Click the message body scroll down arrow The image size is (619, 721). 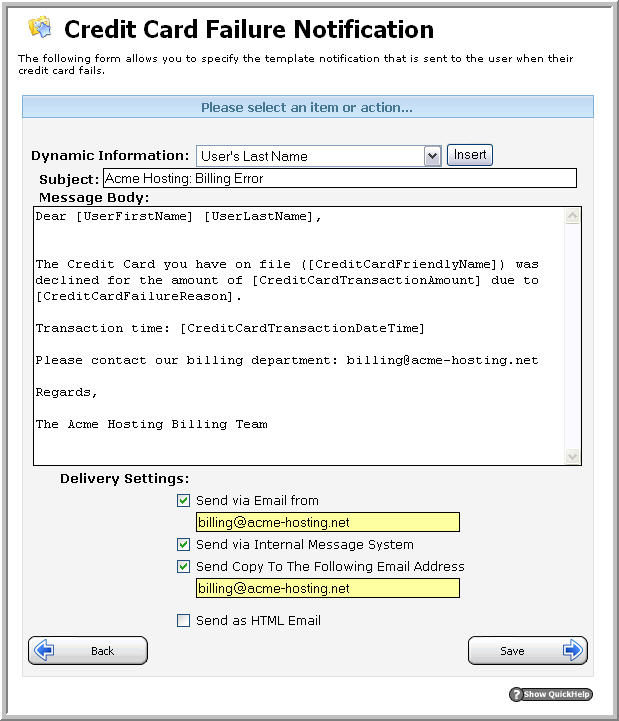[573, 456]
